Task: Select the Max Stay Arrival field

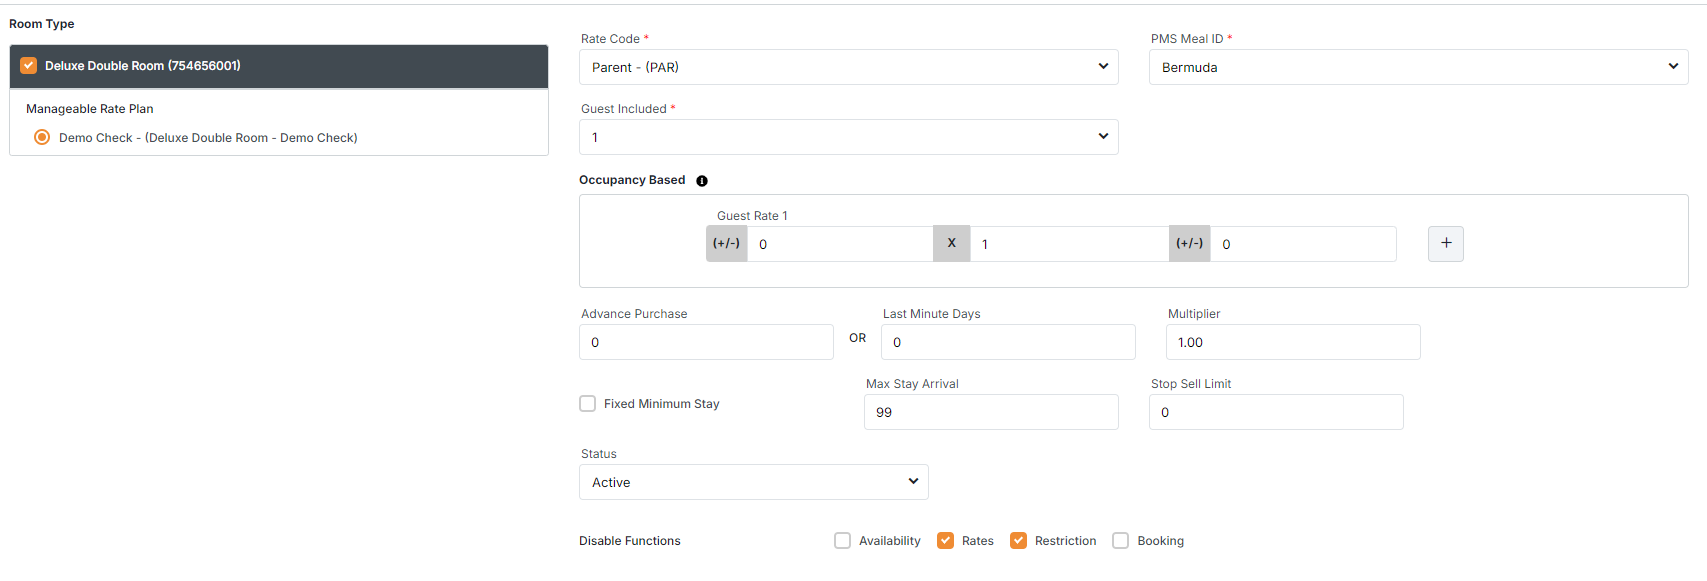Action: click(991, 412)
